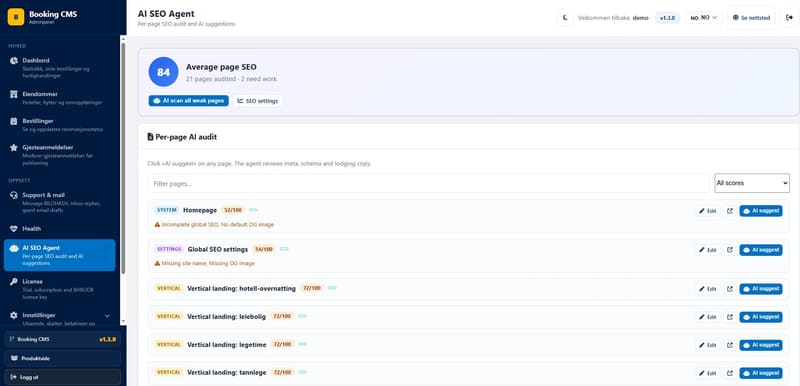Click AI suggest for Homepage
Image resolution: width=800 pixels, height=386 pixels.
[761, 211]
